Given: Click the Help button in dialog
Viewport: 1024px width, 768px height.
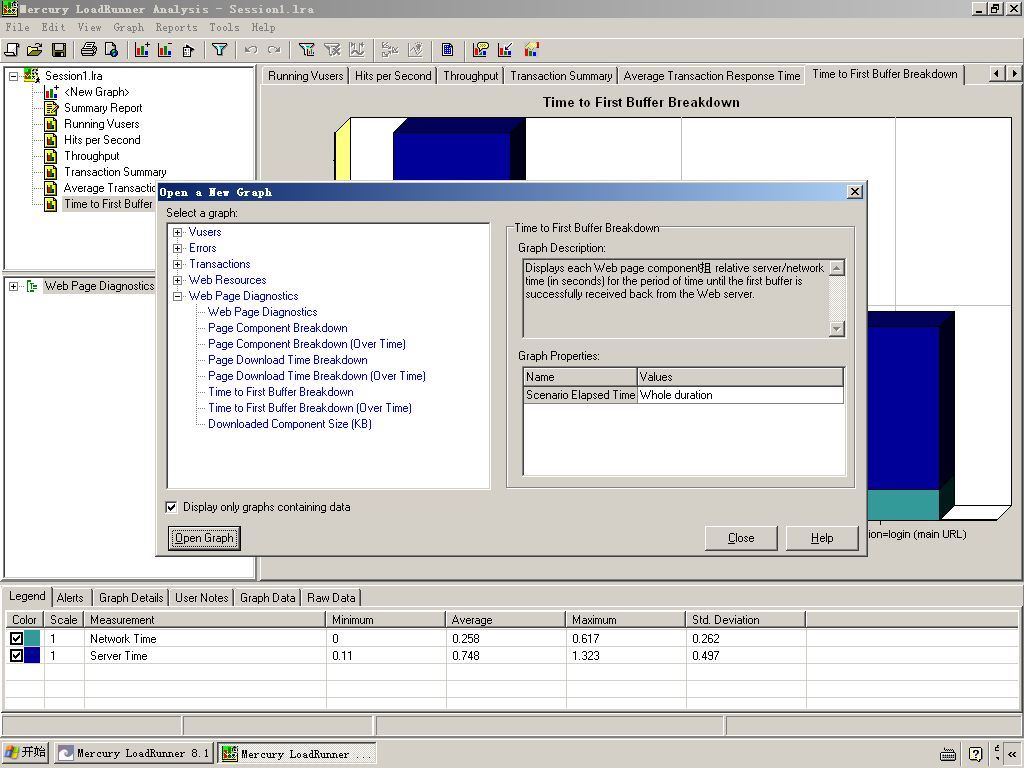Looking at the screenshot, I should pyautogui.click(x=822, y=538).
